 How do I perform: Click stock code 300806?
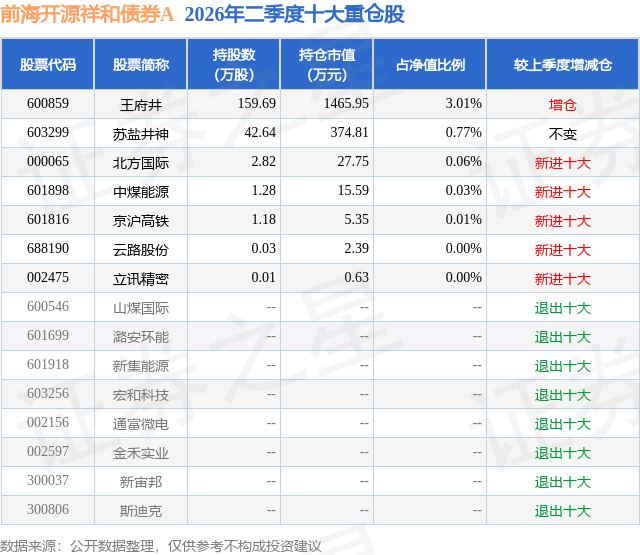tap(48, 509)
